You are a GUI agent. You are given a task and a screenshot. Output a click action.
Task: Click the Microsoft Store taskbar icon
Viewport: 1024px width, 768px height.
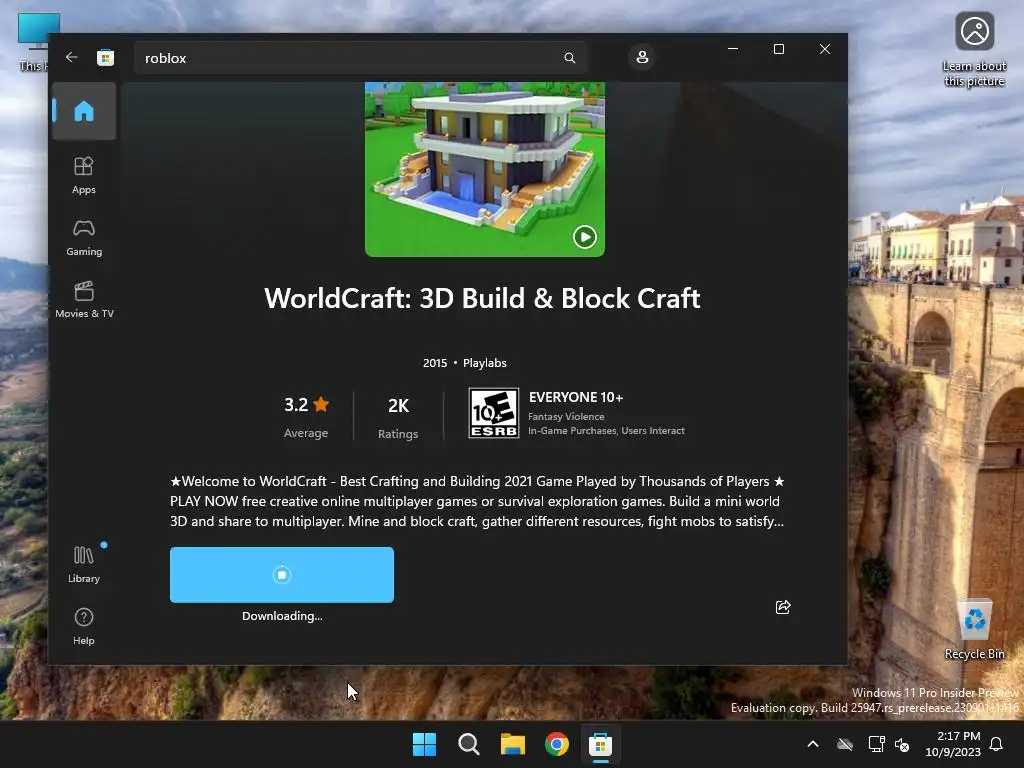click(600, 744)
